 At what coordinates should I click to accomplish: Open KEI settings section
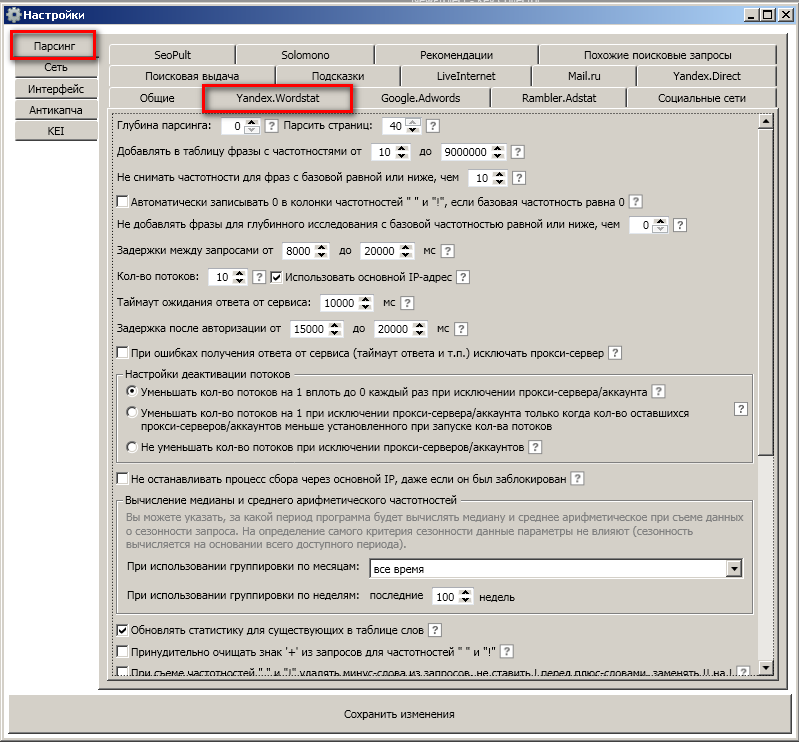pyautogui.click(x=56, y=131)
